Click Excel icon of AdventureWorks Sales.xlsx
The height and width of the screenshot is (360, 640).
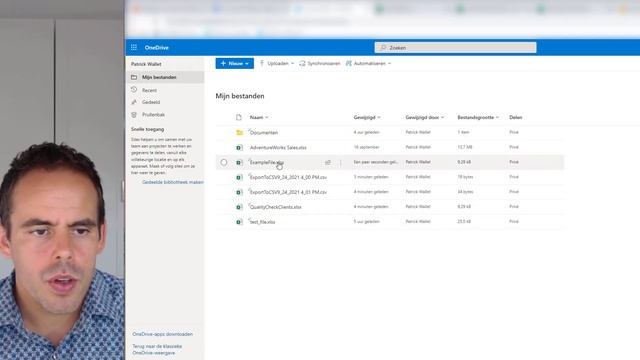click(240, 147)
